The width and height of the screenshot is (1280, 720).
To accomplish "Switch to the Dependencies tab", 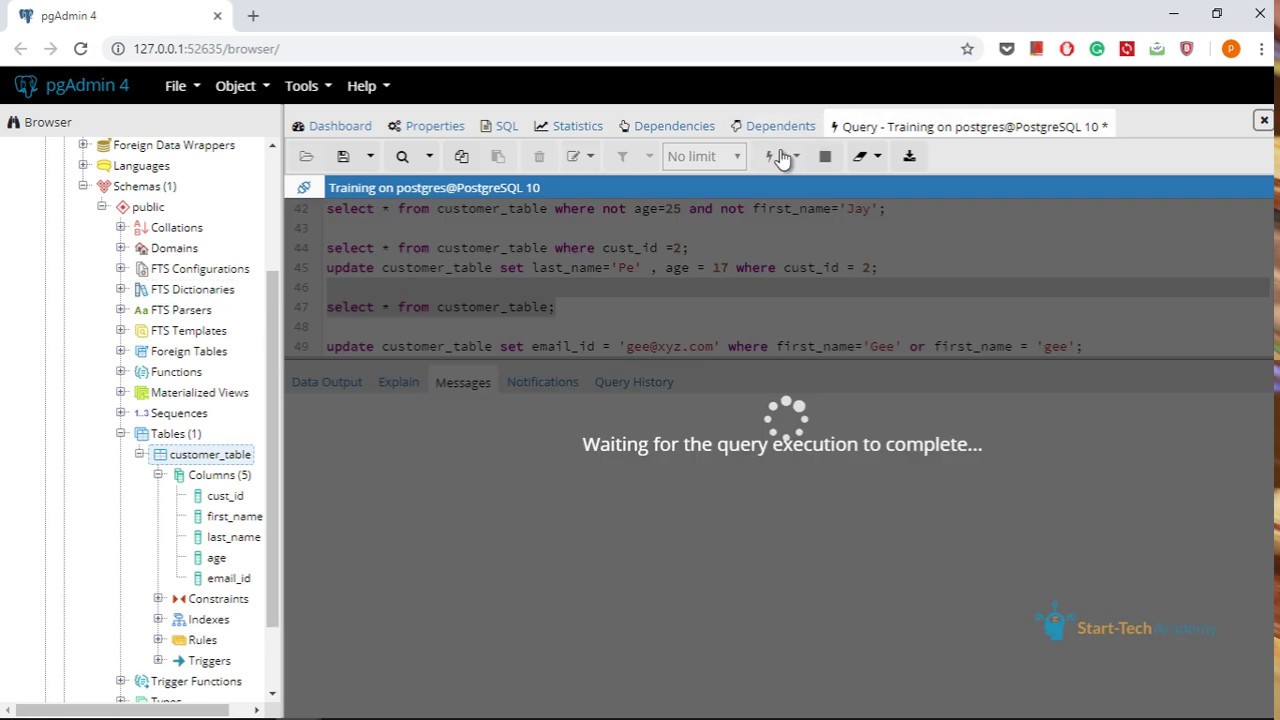I will (666, 126).
